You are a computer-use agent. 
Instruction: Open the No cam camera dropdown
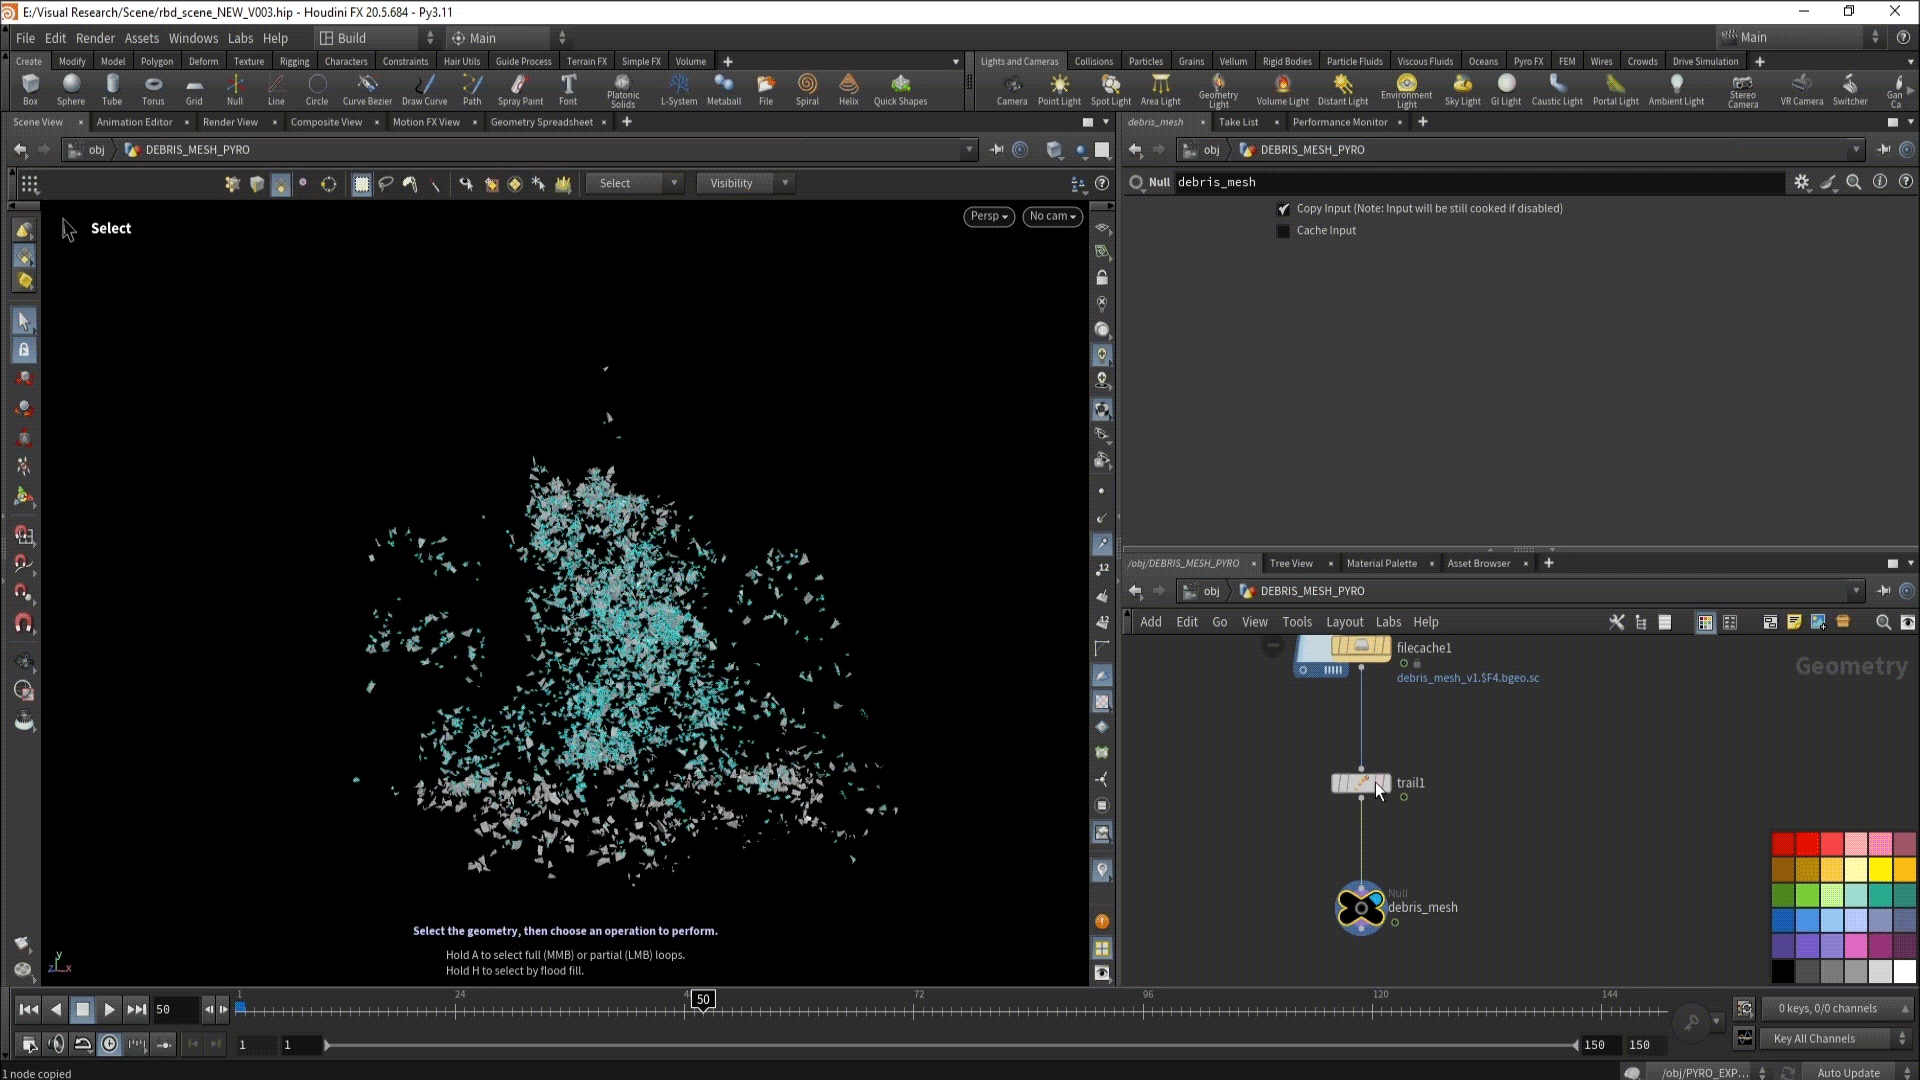click(1052, 216)
